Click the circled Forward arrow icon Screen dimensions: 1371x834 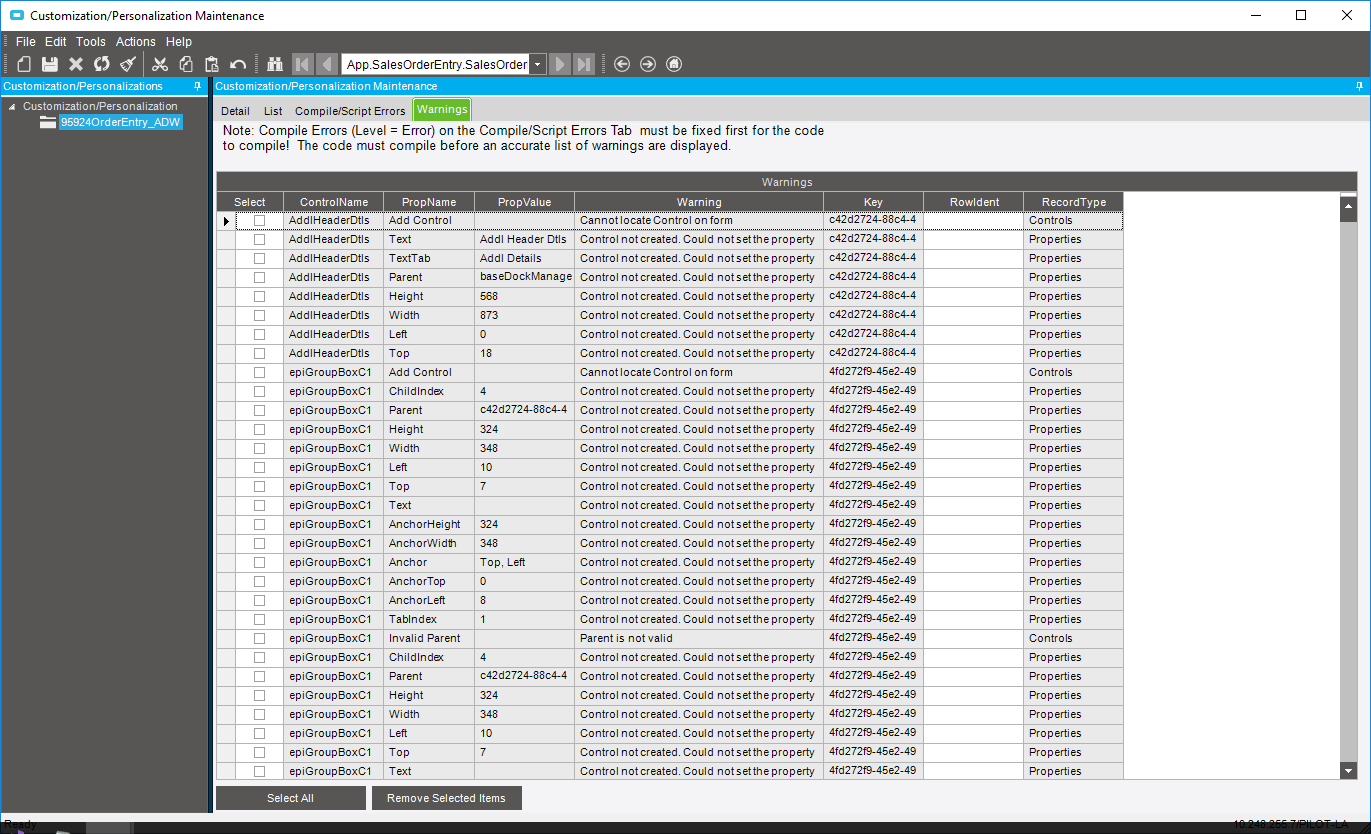[648, 64]
